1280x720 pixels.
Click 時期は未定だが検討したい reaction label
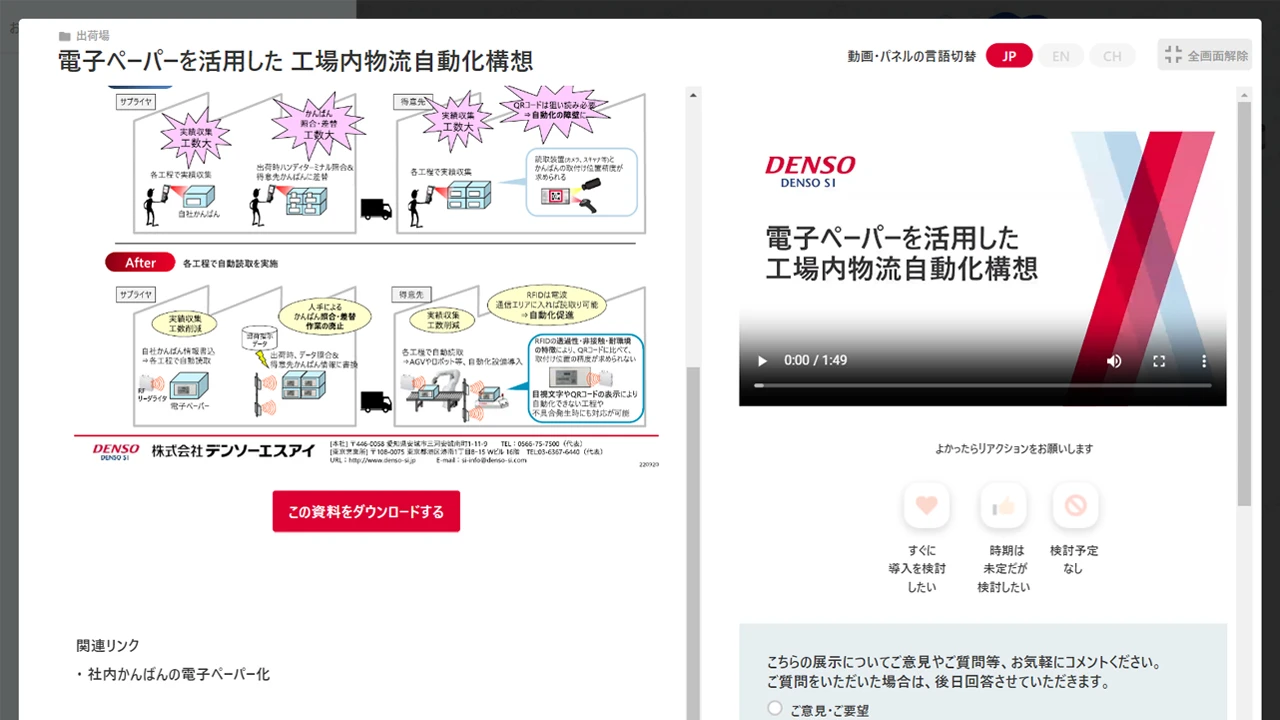[x=1003, y=569]
